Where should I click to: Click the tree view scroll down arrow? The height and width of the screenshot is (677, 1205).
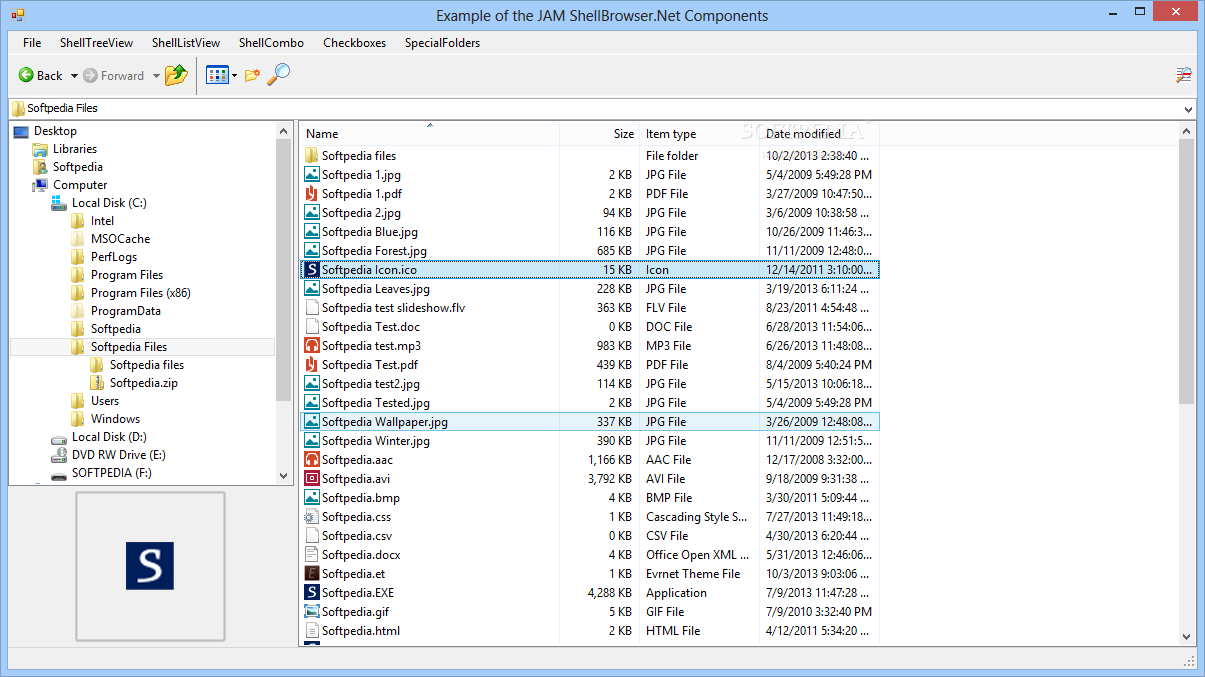(283, 476)
